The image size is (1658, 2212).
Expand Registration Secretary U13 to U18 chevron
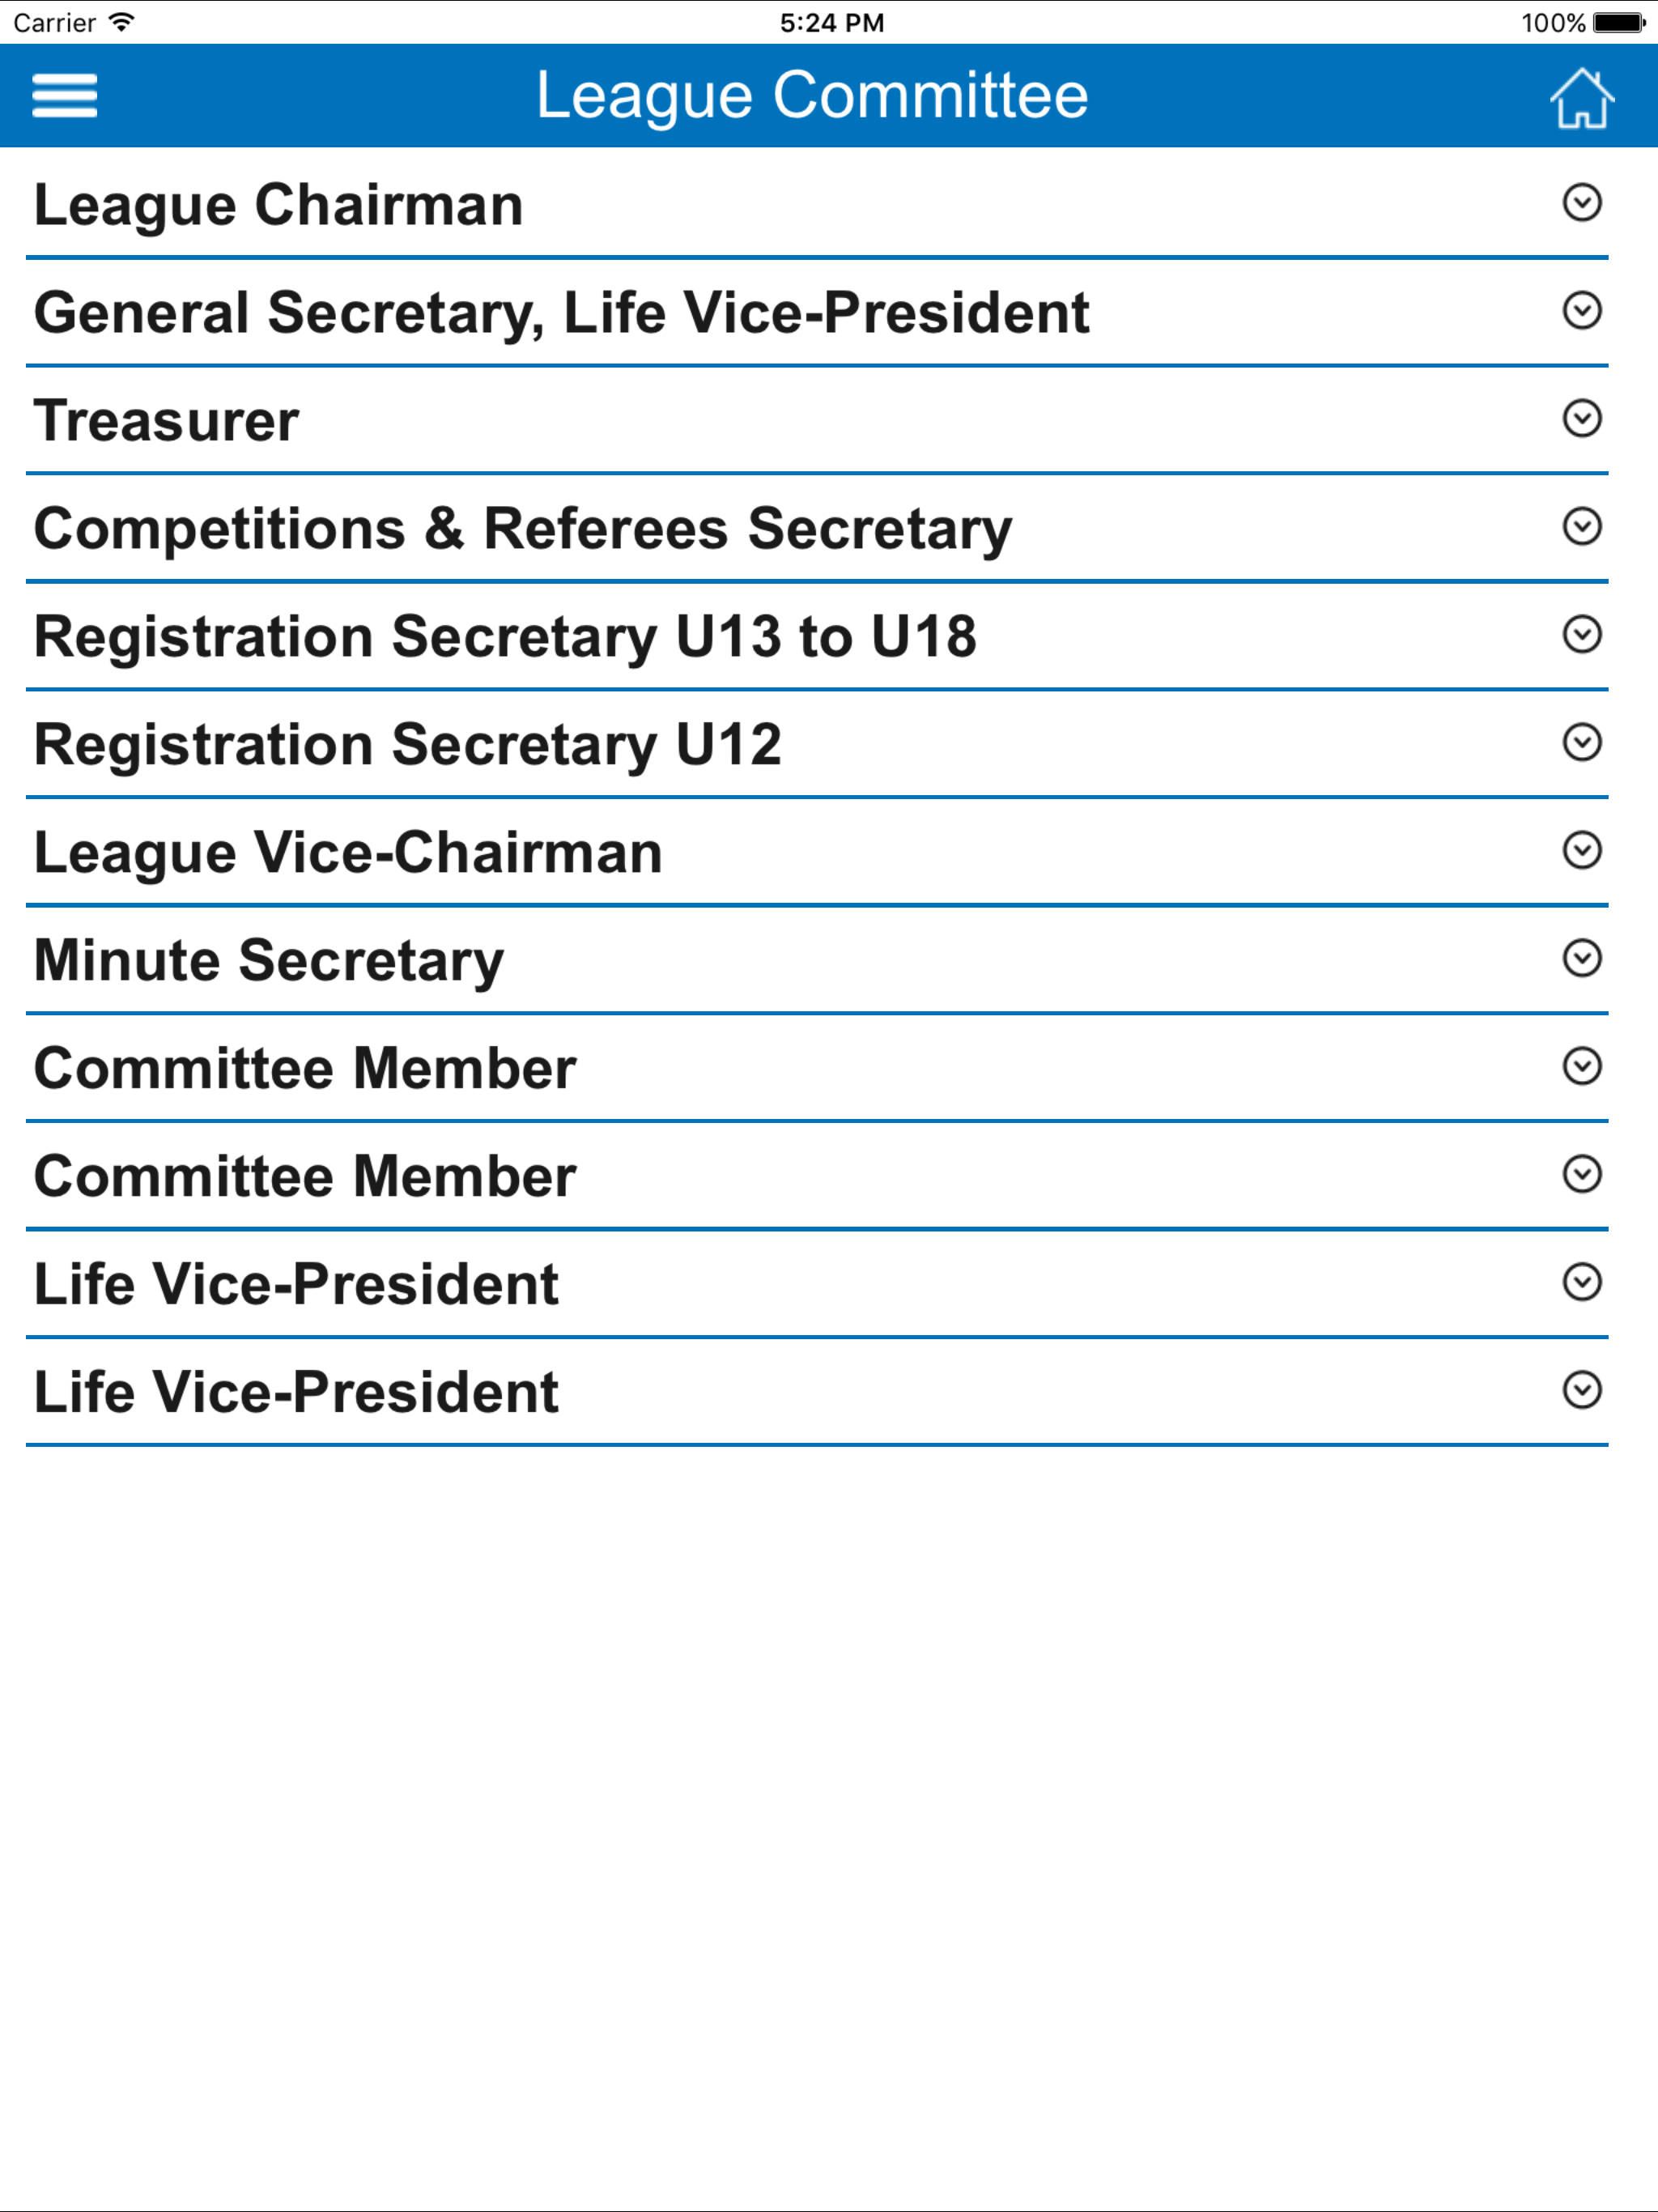pyautogui.click(x=1582, y=635)
